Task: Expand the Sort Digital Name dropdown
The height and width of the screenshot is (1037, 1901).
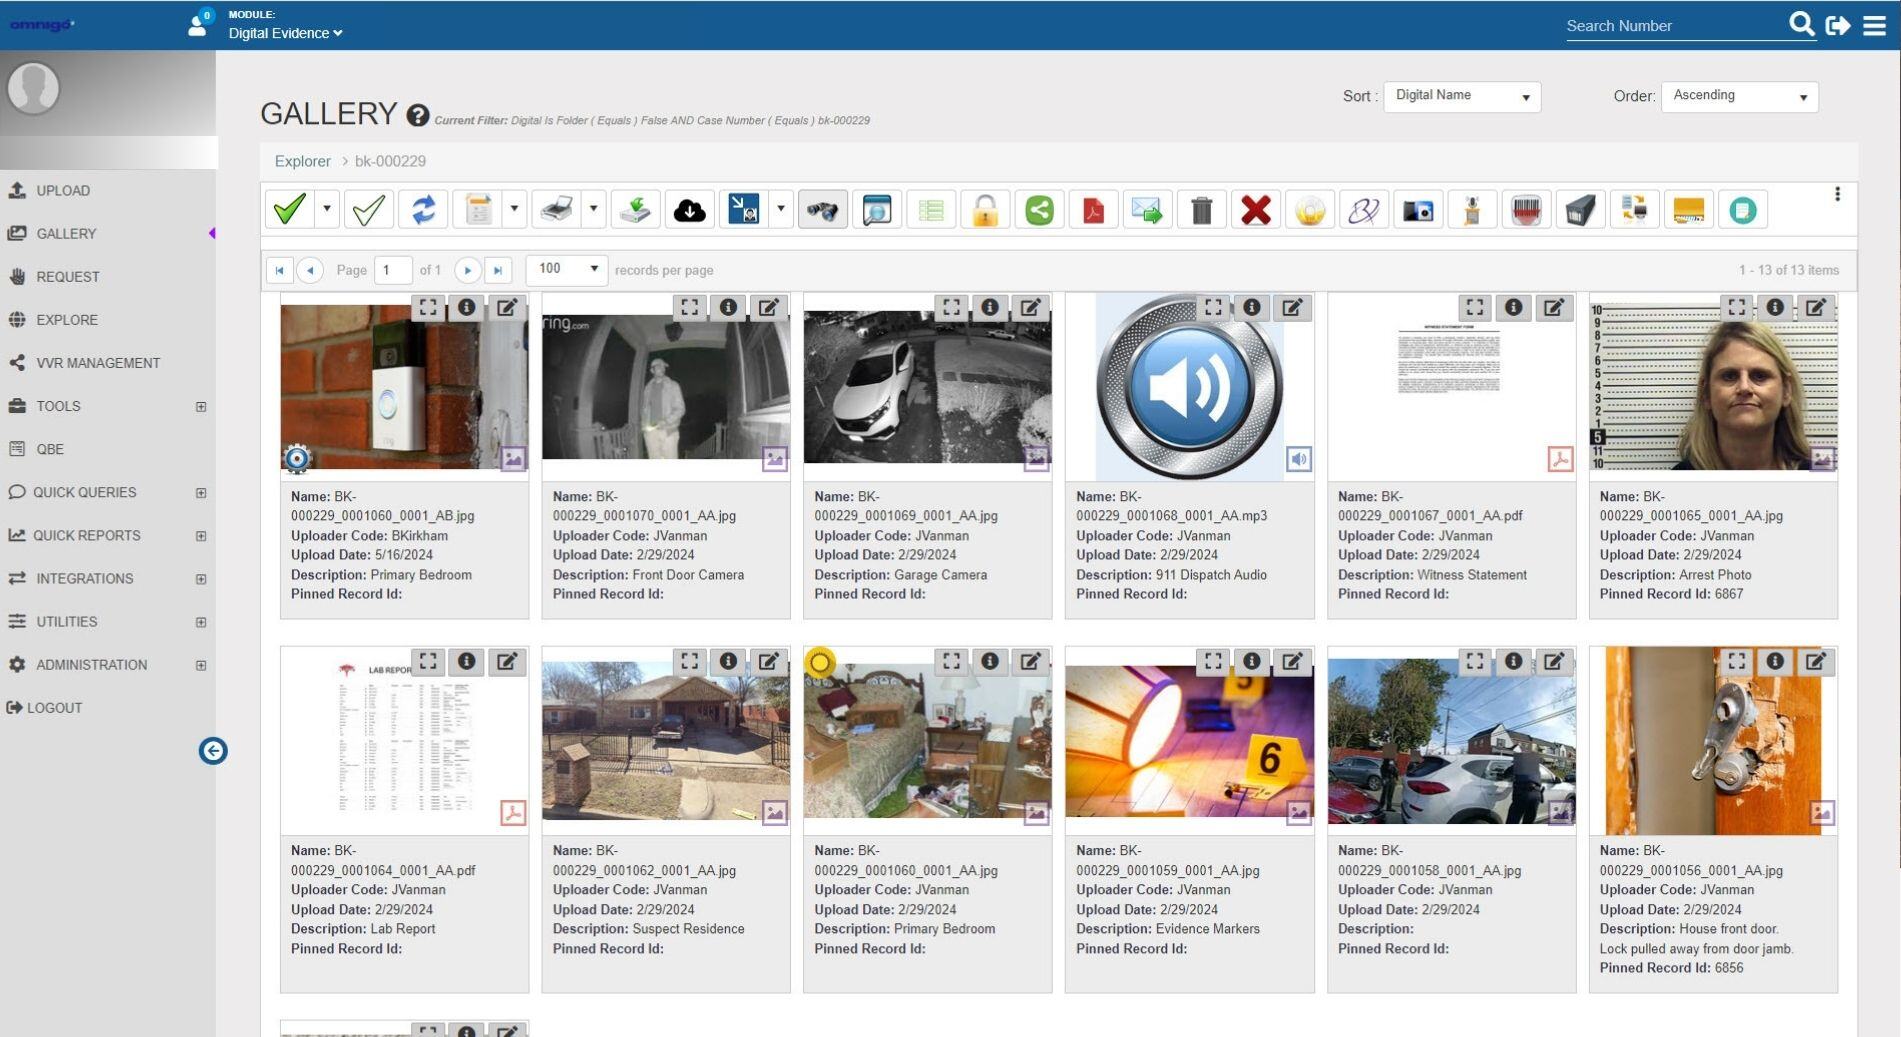Action: (x=1461, y=96)
